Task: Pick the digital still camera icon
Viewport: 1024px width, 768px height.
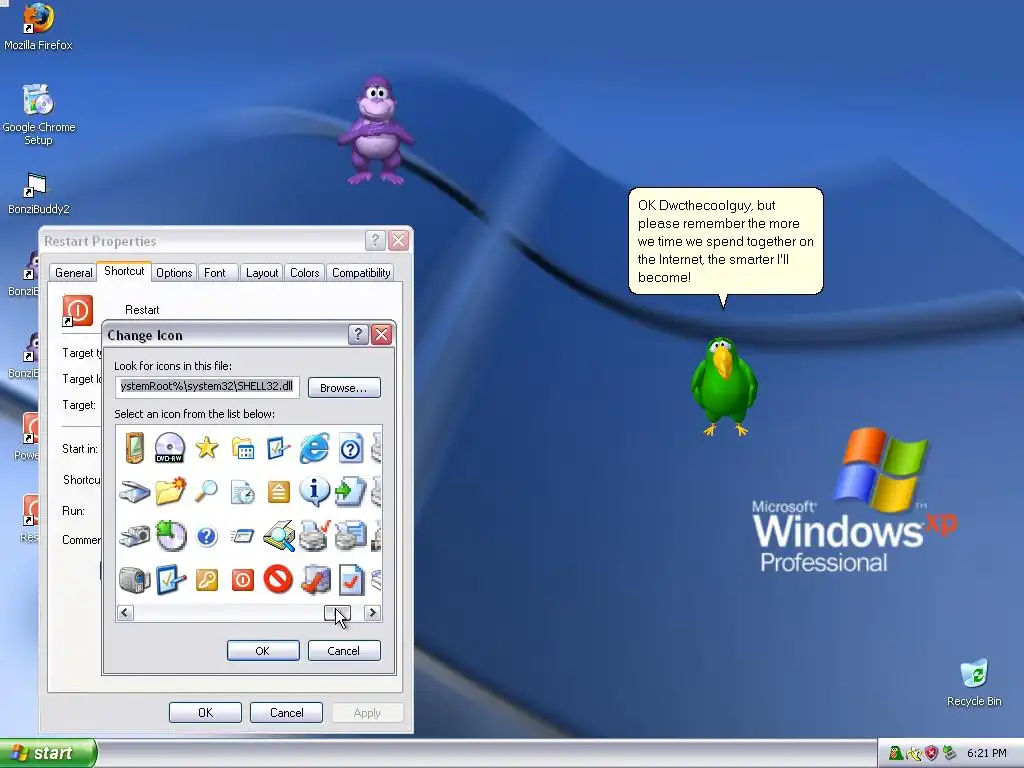Action: (135, 536)
